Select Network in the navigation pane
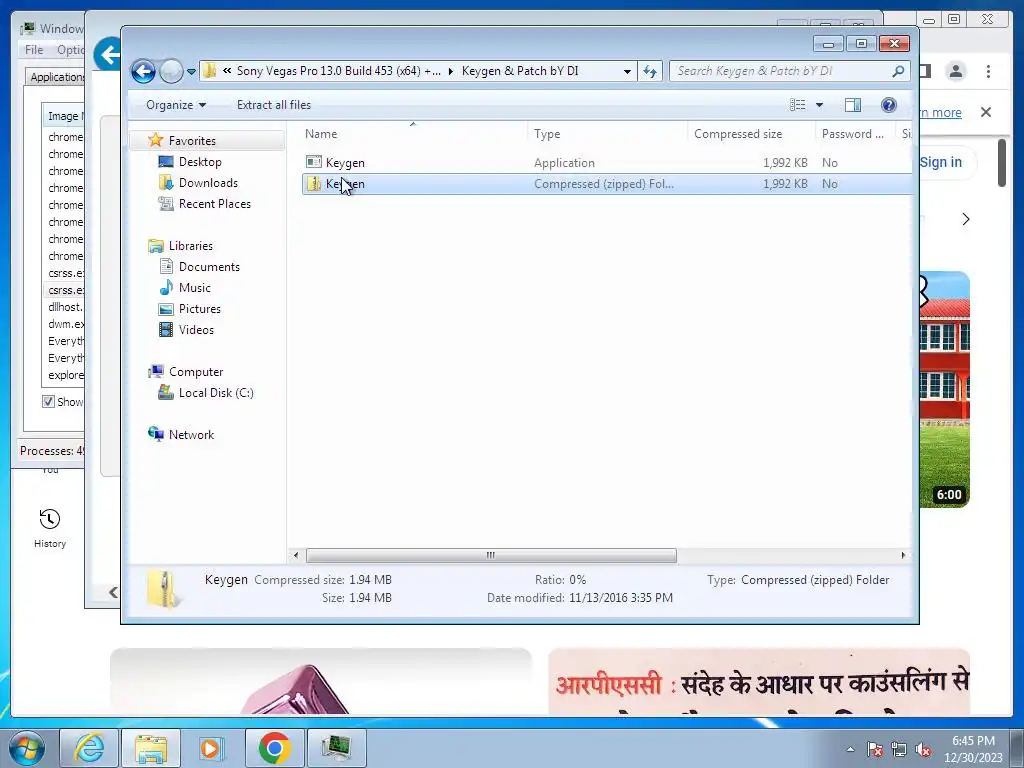The image size is (1024, 768). tap(191, 435)
